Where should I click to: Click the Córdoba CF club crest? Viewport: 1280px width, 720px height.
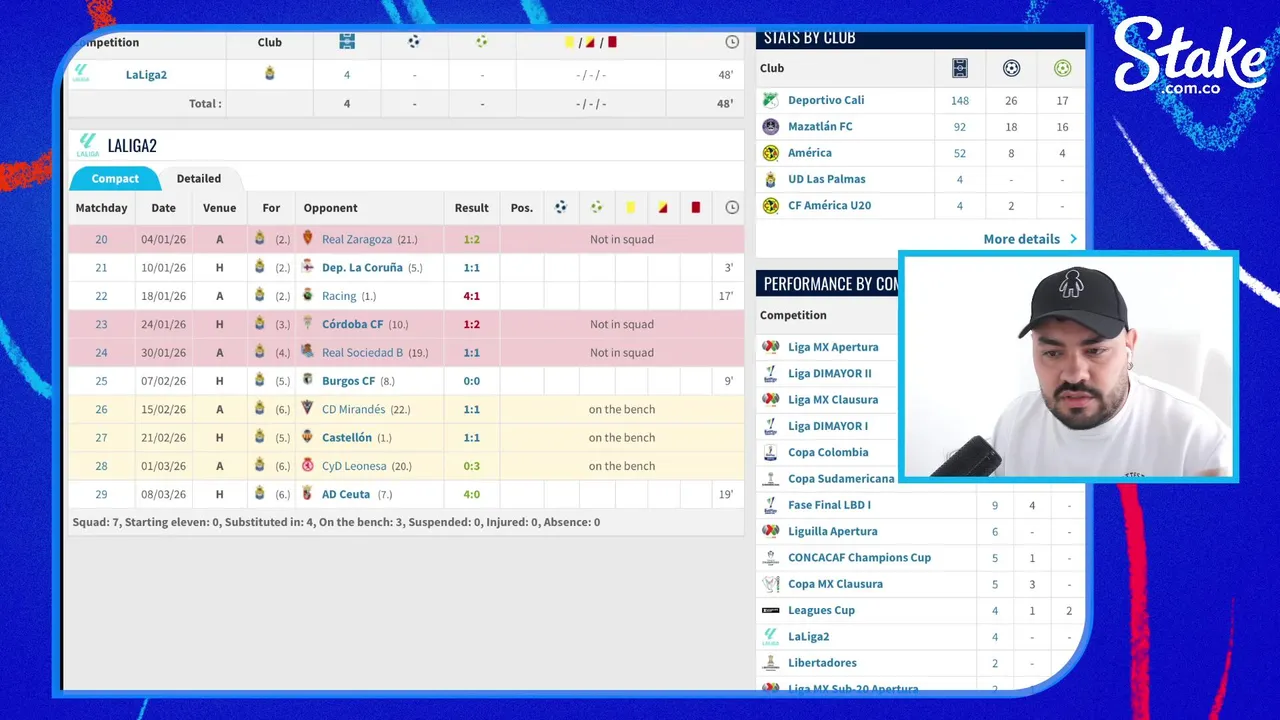tap(308, 324)
